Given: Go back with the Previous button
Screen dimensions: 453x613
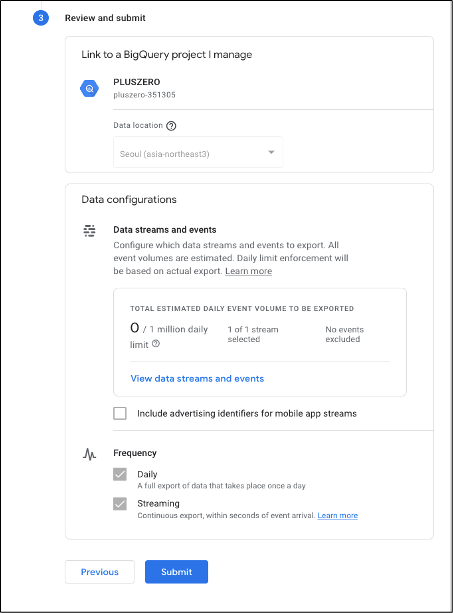Looking at the screenshot, I should point(100,572).
